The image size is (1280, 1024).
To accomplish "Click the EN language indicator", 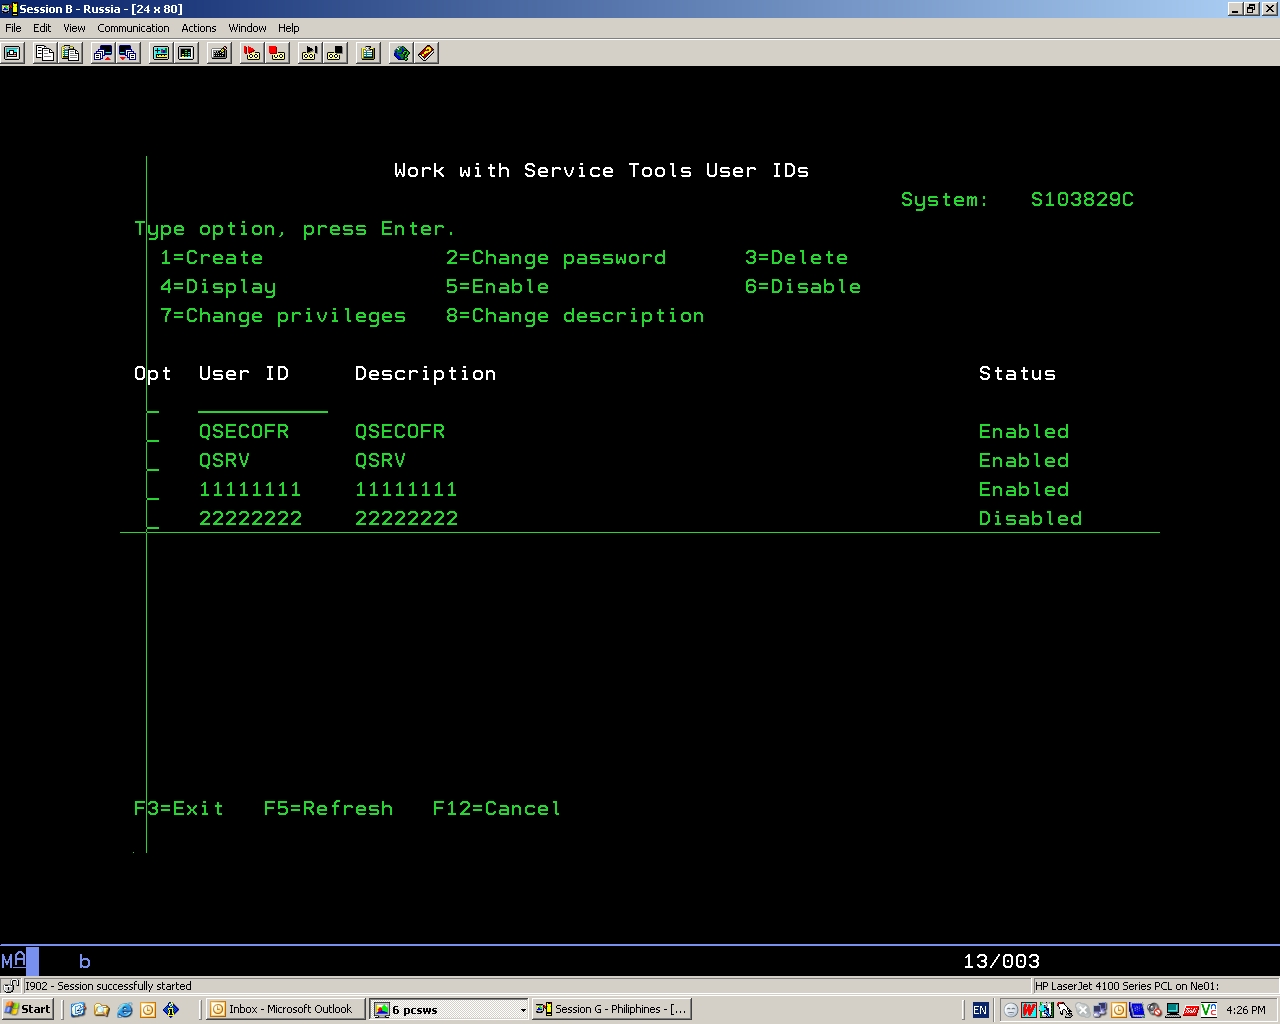I will (x=980, y=1010).
